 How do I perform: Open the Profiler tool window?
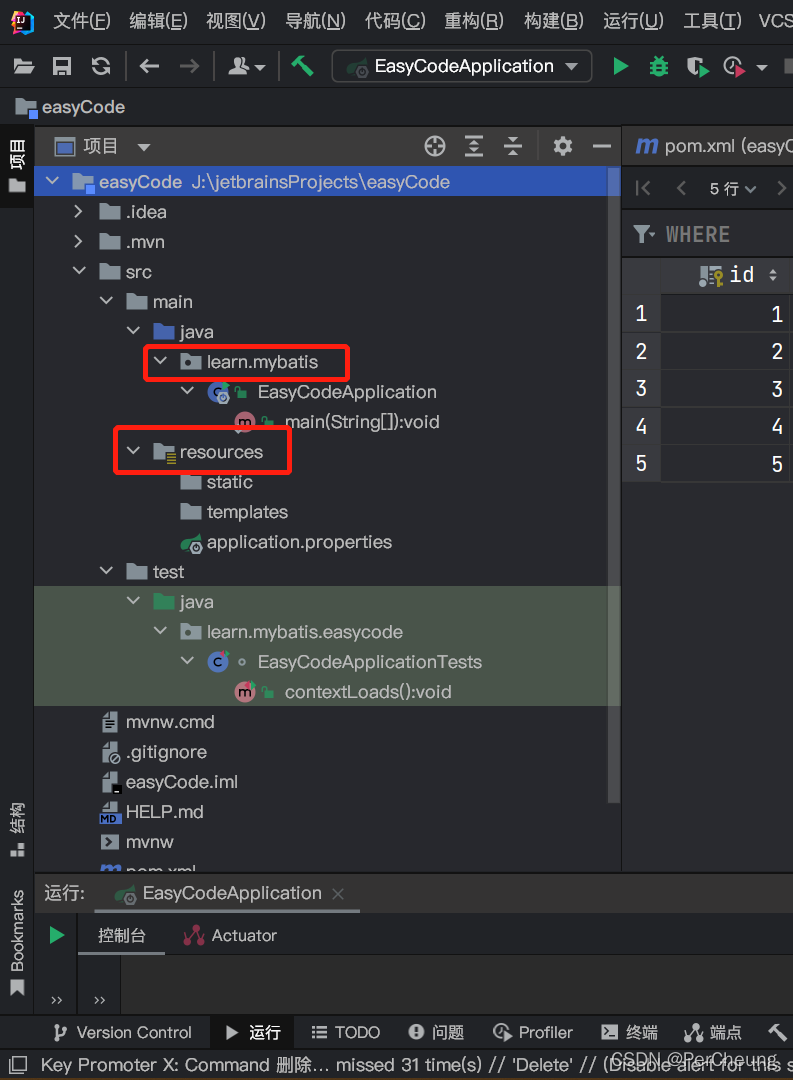532,1032
